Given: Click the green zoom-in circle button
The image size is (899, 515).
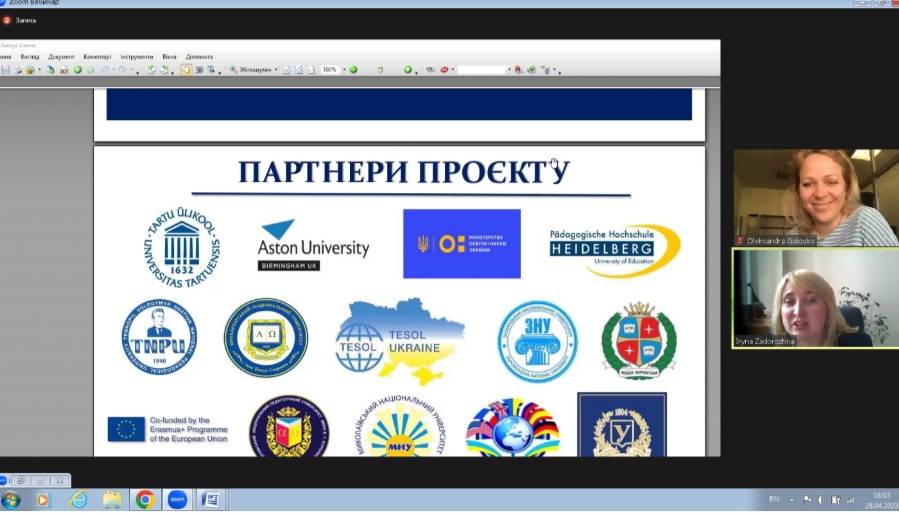Looking at the screenshot, I should 353,70.
